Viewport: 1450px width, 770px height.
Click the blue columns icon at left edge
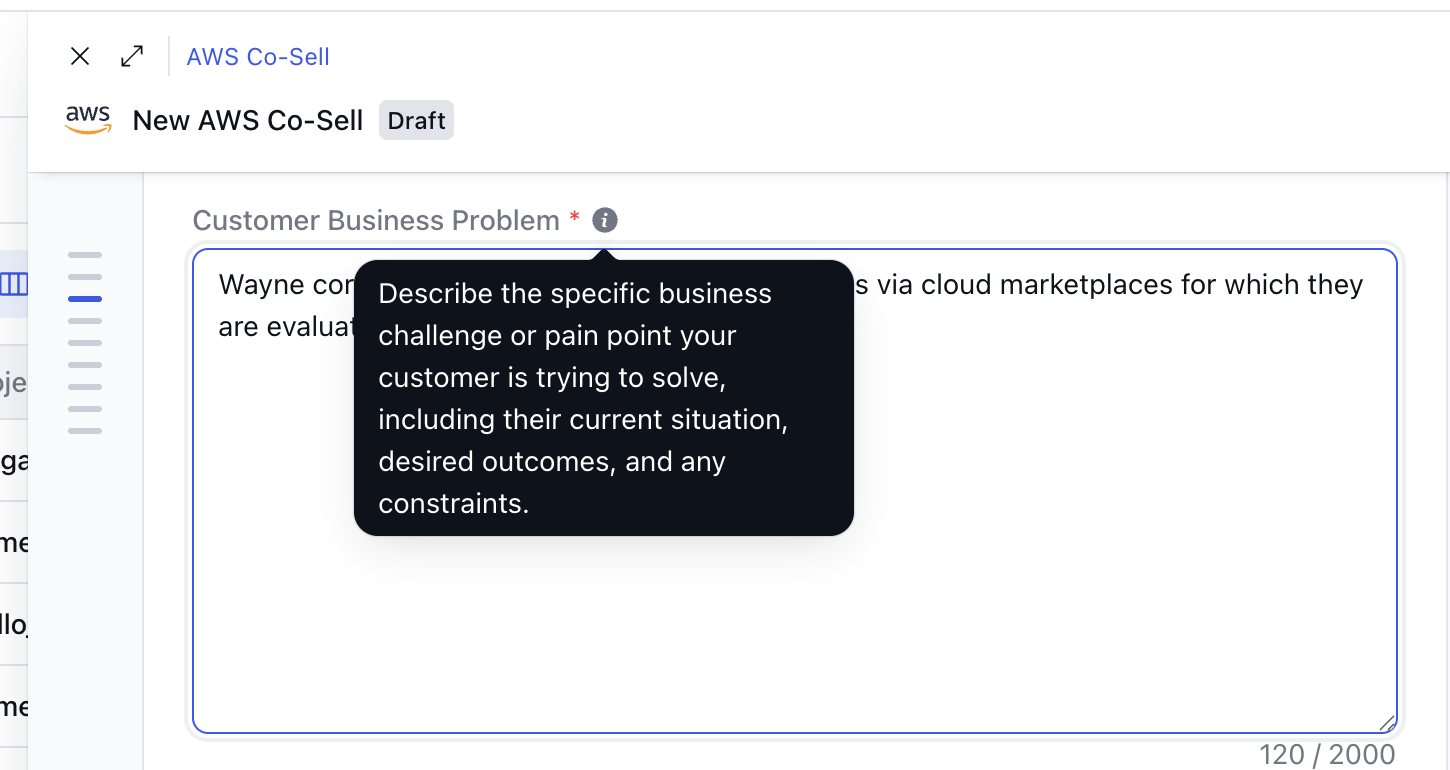coord(14,285)
